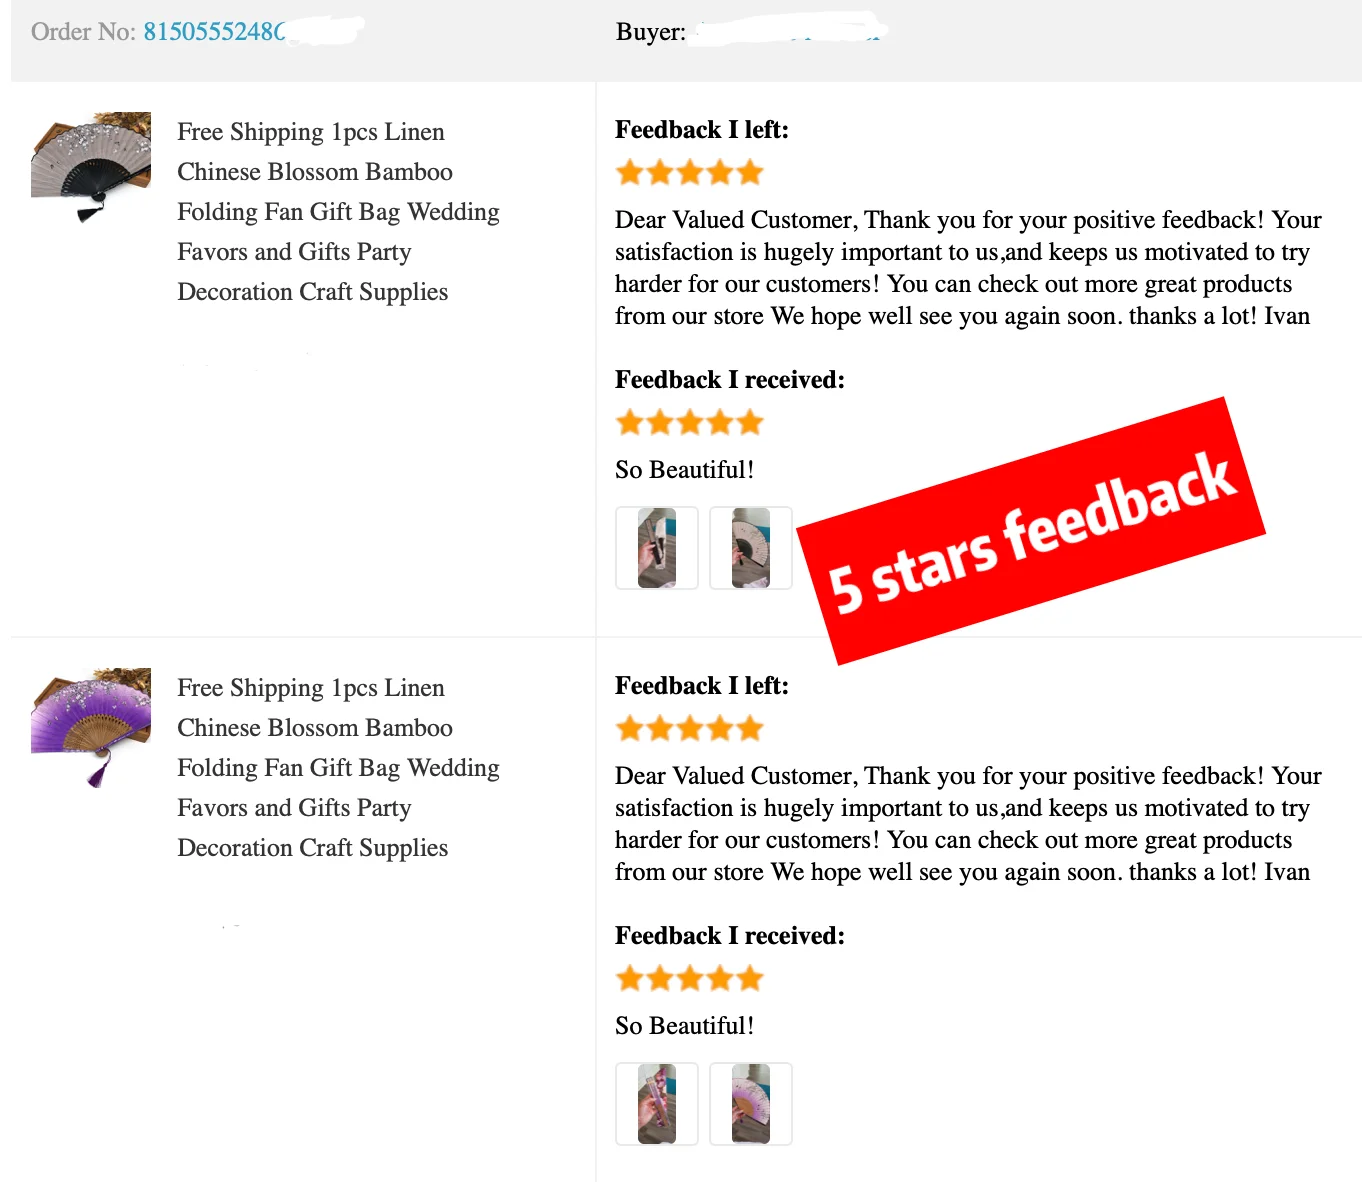This screenshot has height=1182, width=1362.
Task: Select second 'Dear Valued Customer' reply text
Action: (968, 824)
